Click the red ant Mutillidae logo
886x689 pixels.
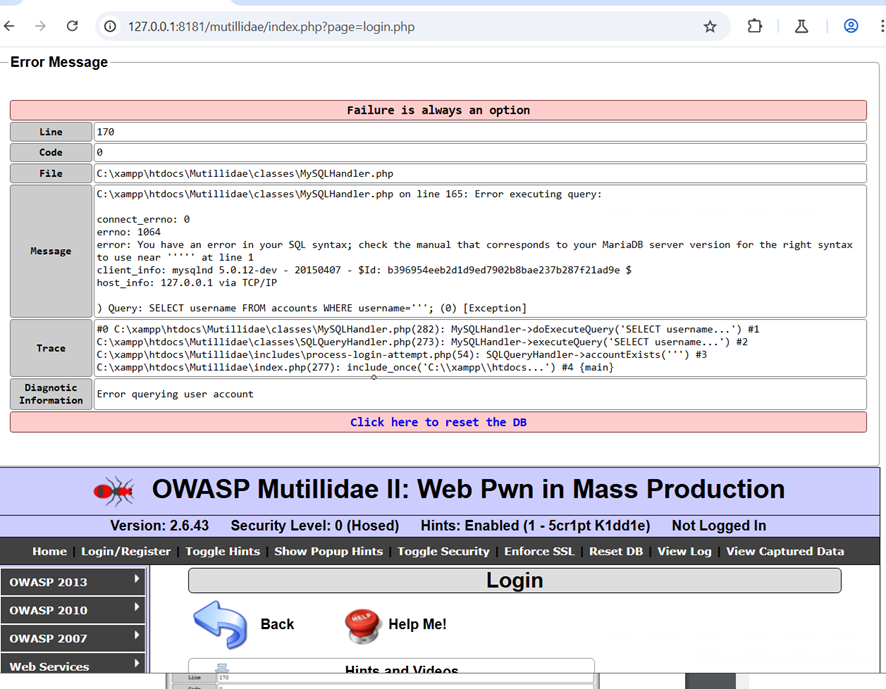[114, 491]
